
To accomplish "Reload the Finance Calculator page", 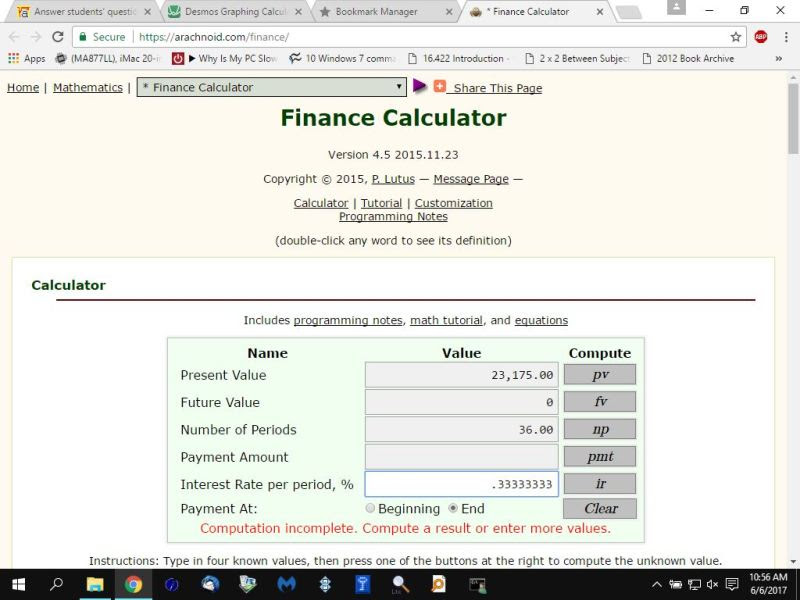I will click(58, 37).
